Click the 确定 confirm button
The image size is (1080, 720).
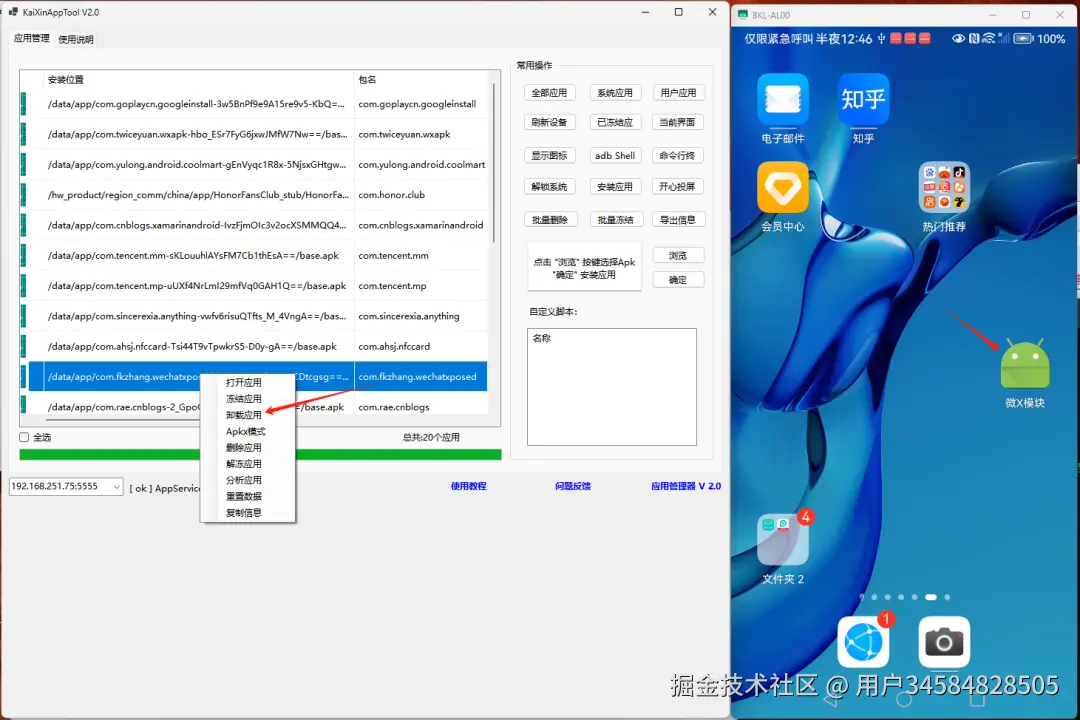point(678,279)
